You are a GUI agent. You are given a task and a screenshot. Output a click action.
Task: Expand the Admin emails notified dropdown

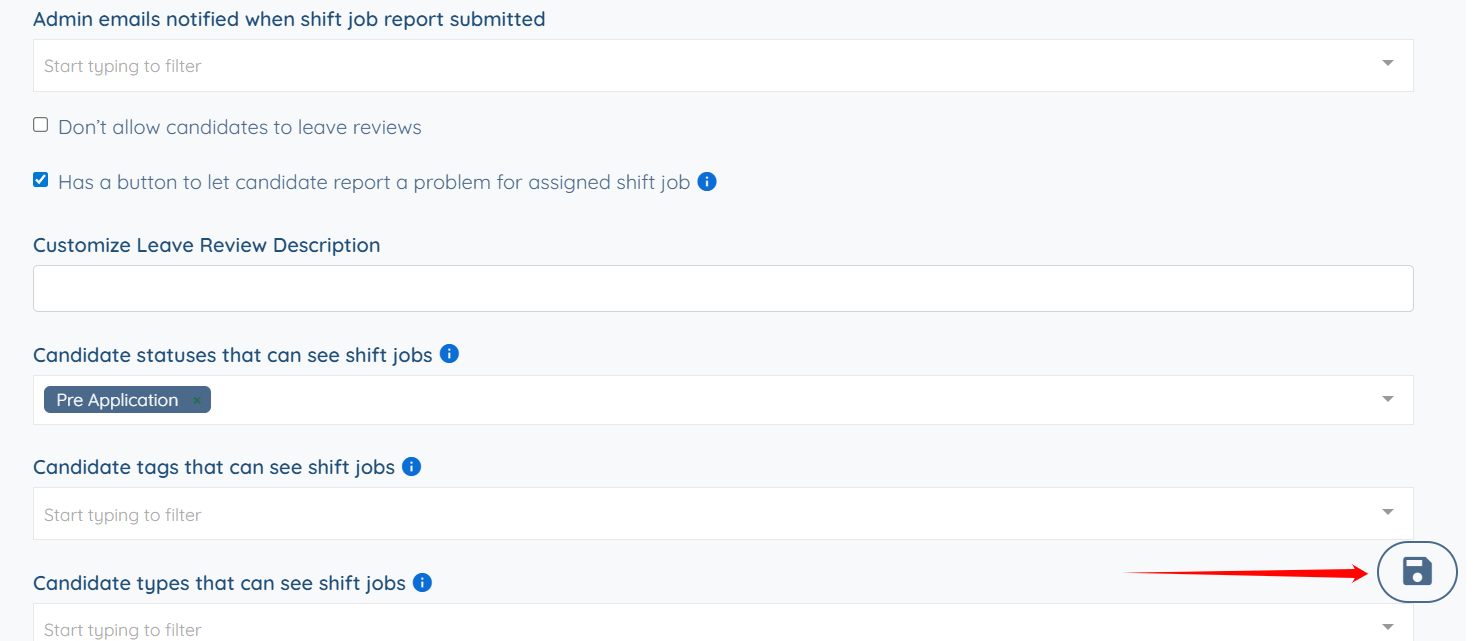(x=1387, y=64)
